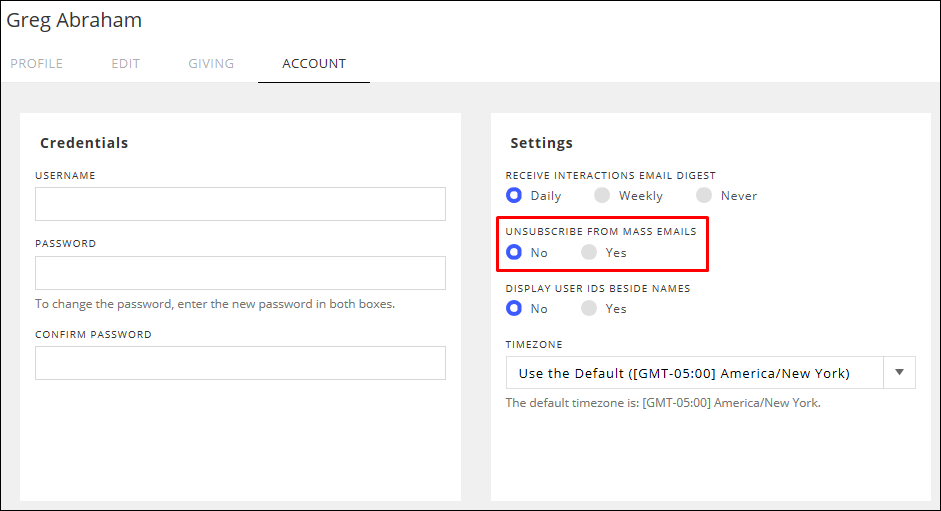This screenshot has height=511, width=941.
Task: Click the Credentials section heading
Action: tap(84, 143)
